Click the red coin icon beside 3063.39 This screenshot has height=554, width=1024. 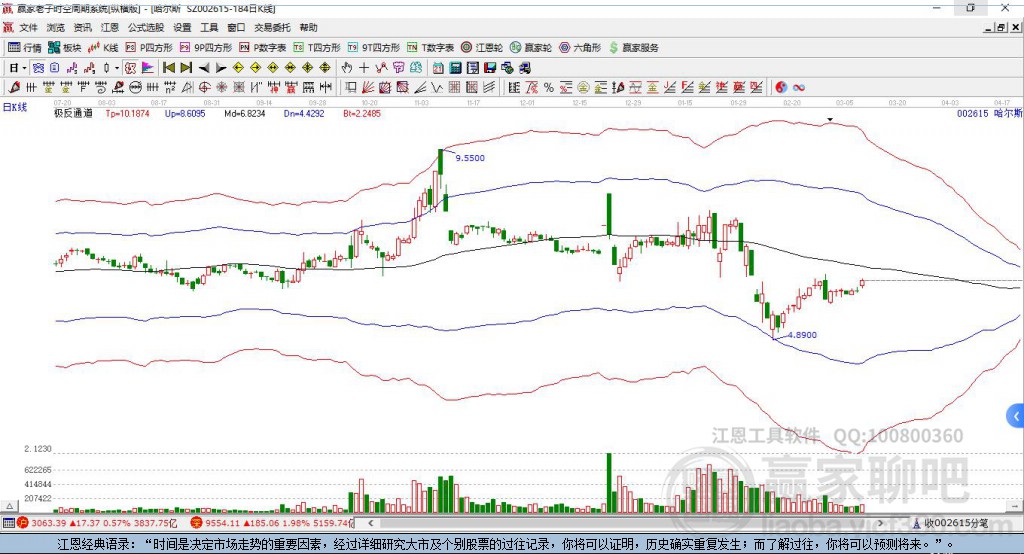tap(23, 523)
